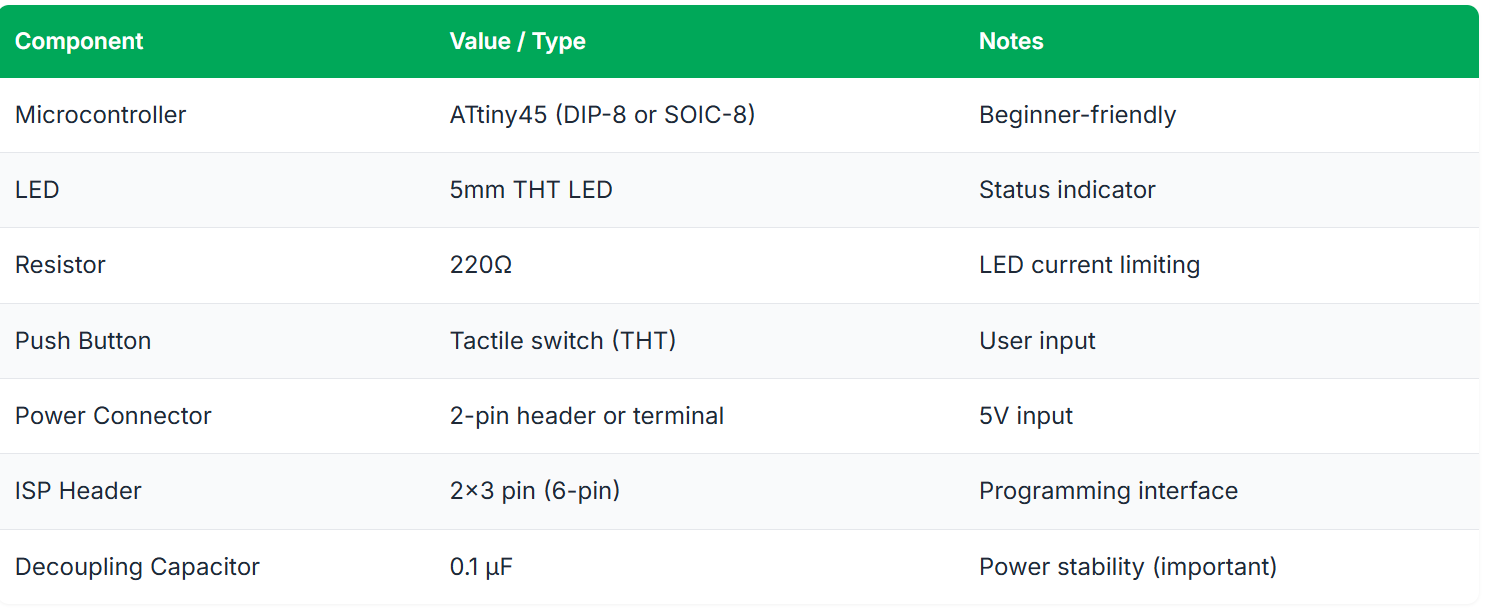Viewport: 1495px width, 613px height.
Task: Click the Push Button cell
Action: (83, 341)
